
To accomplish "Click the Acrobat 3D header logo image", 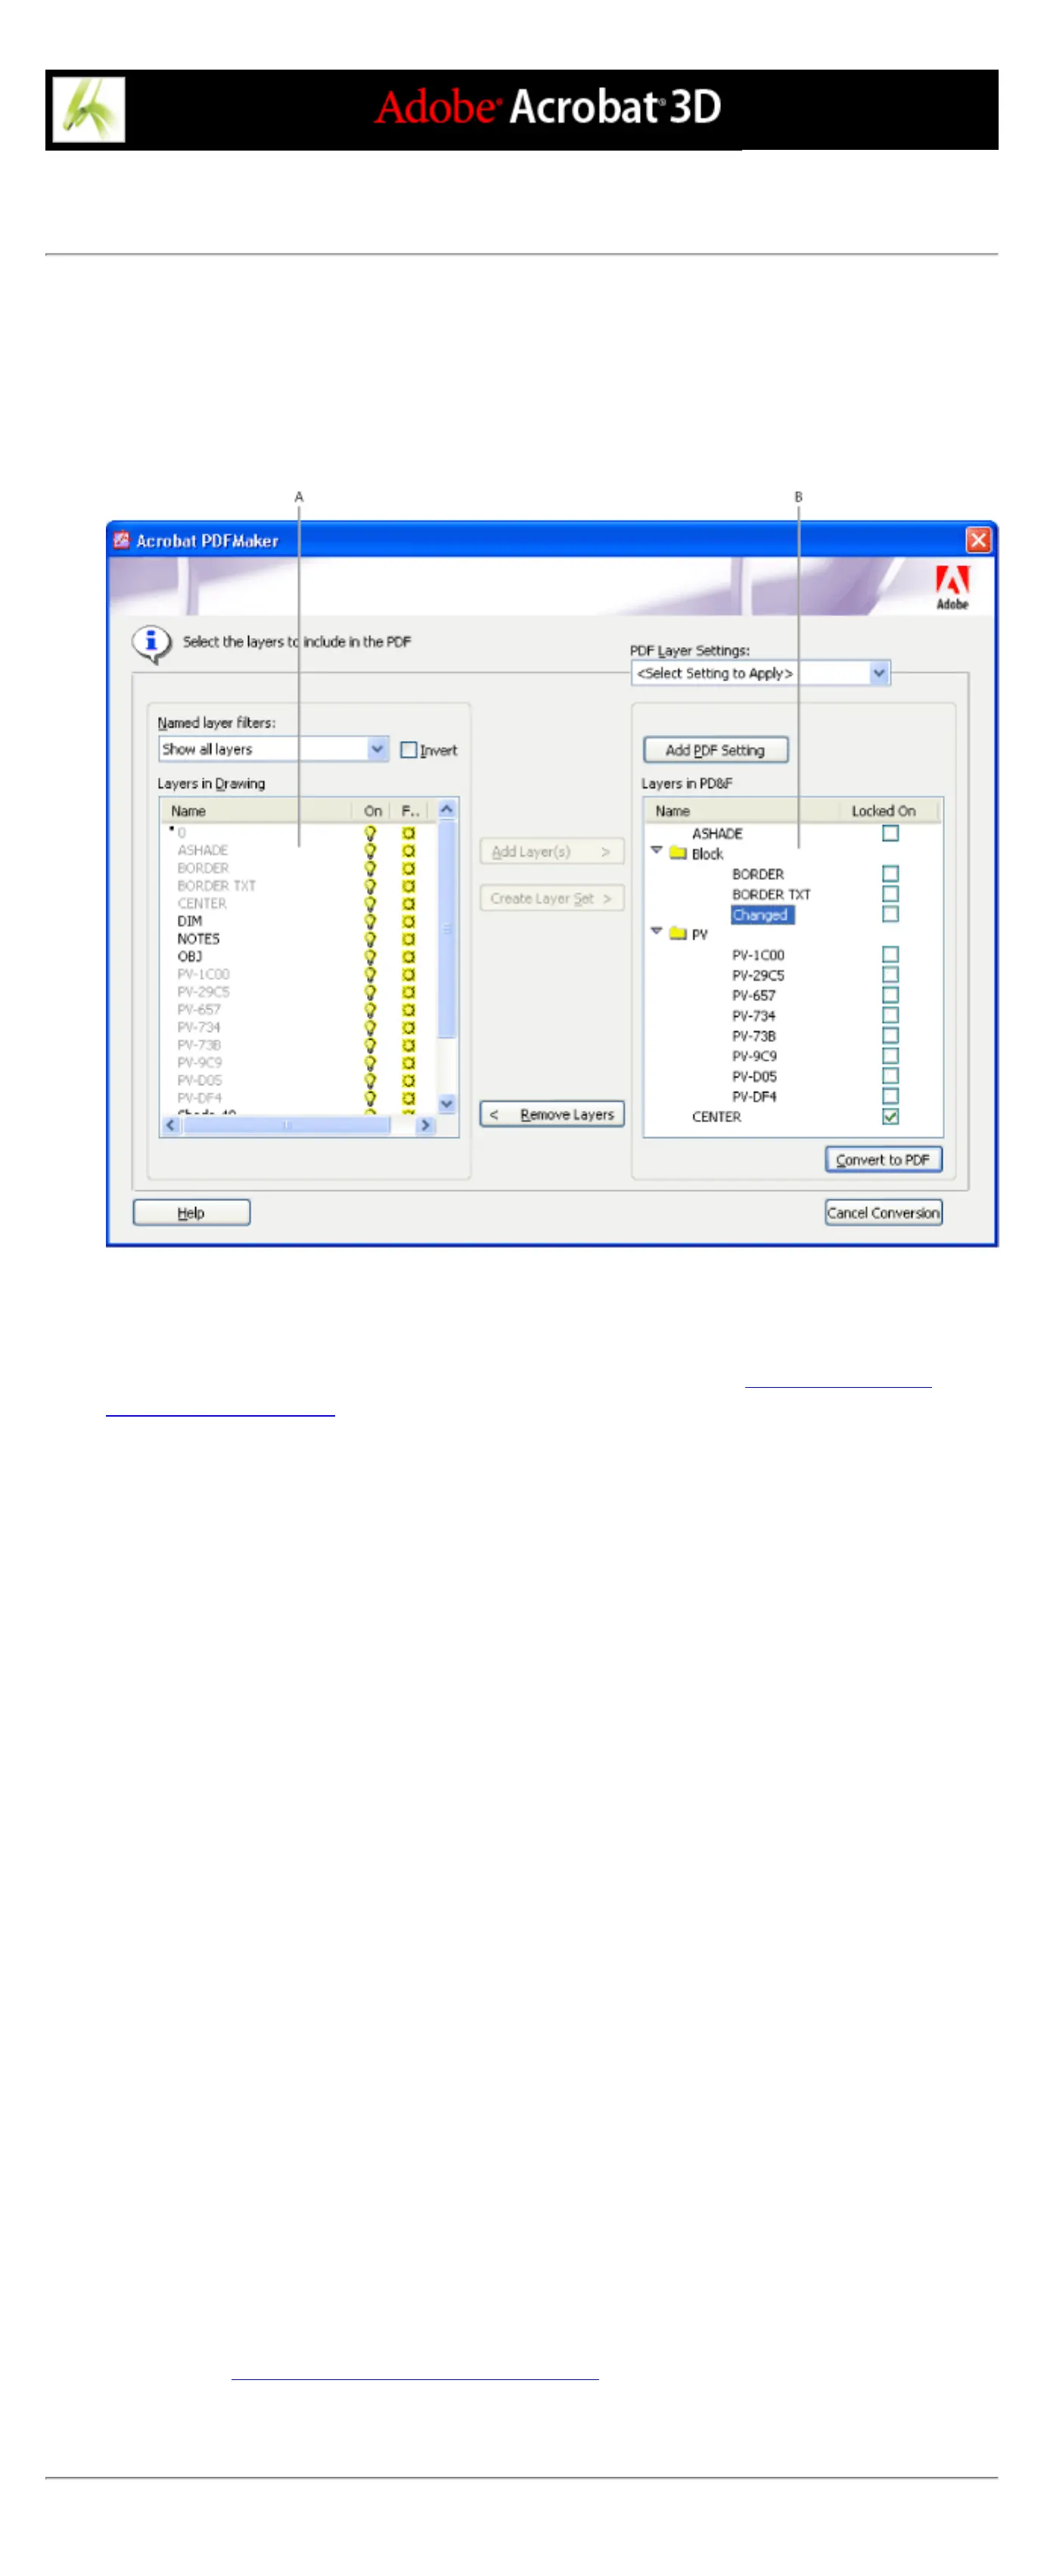I will [x=88, y=110].
